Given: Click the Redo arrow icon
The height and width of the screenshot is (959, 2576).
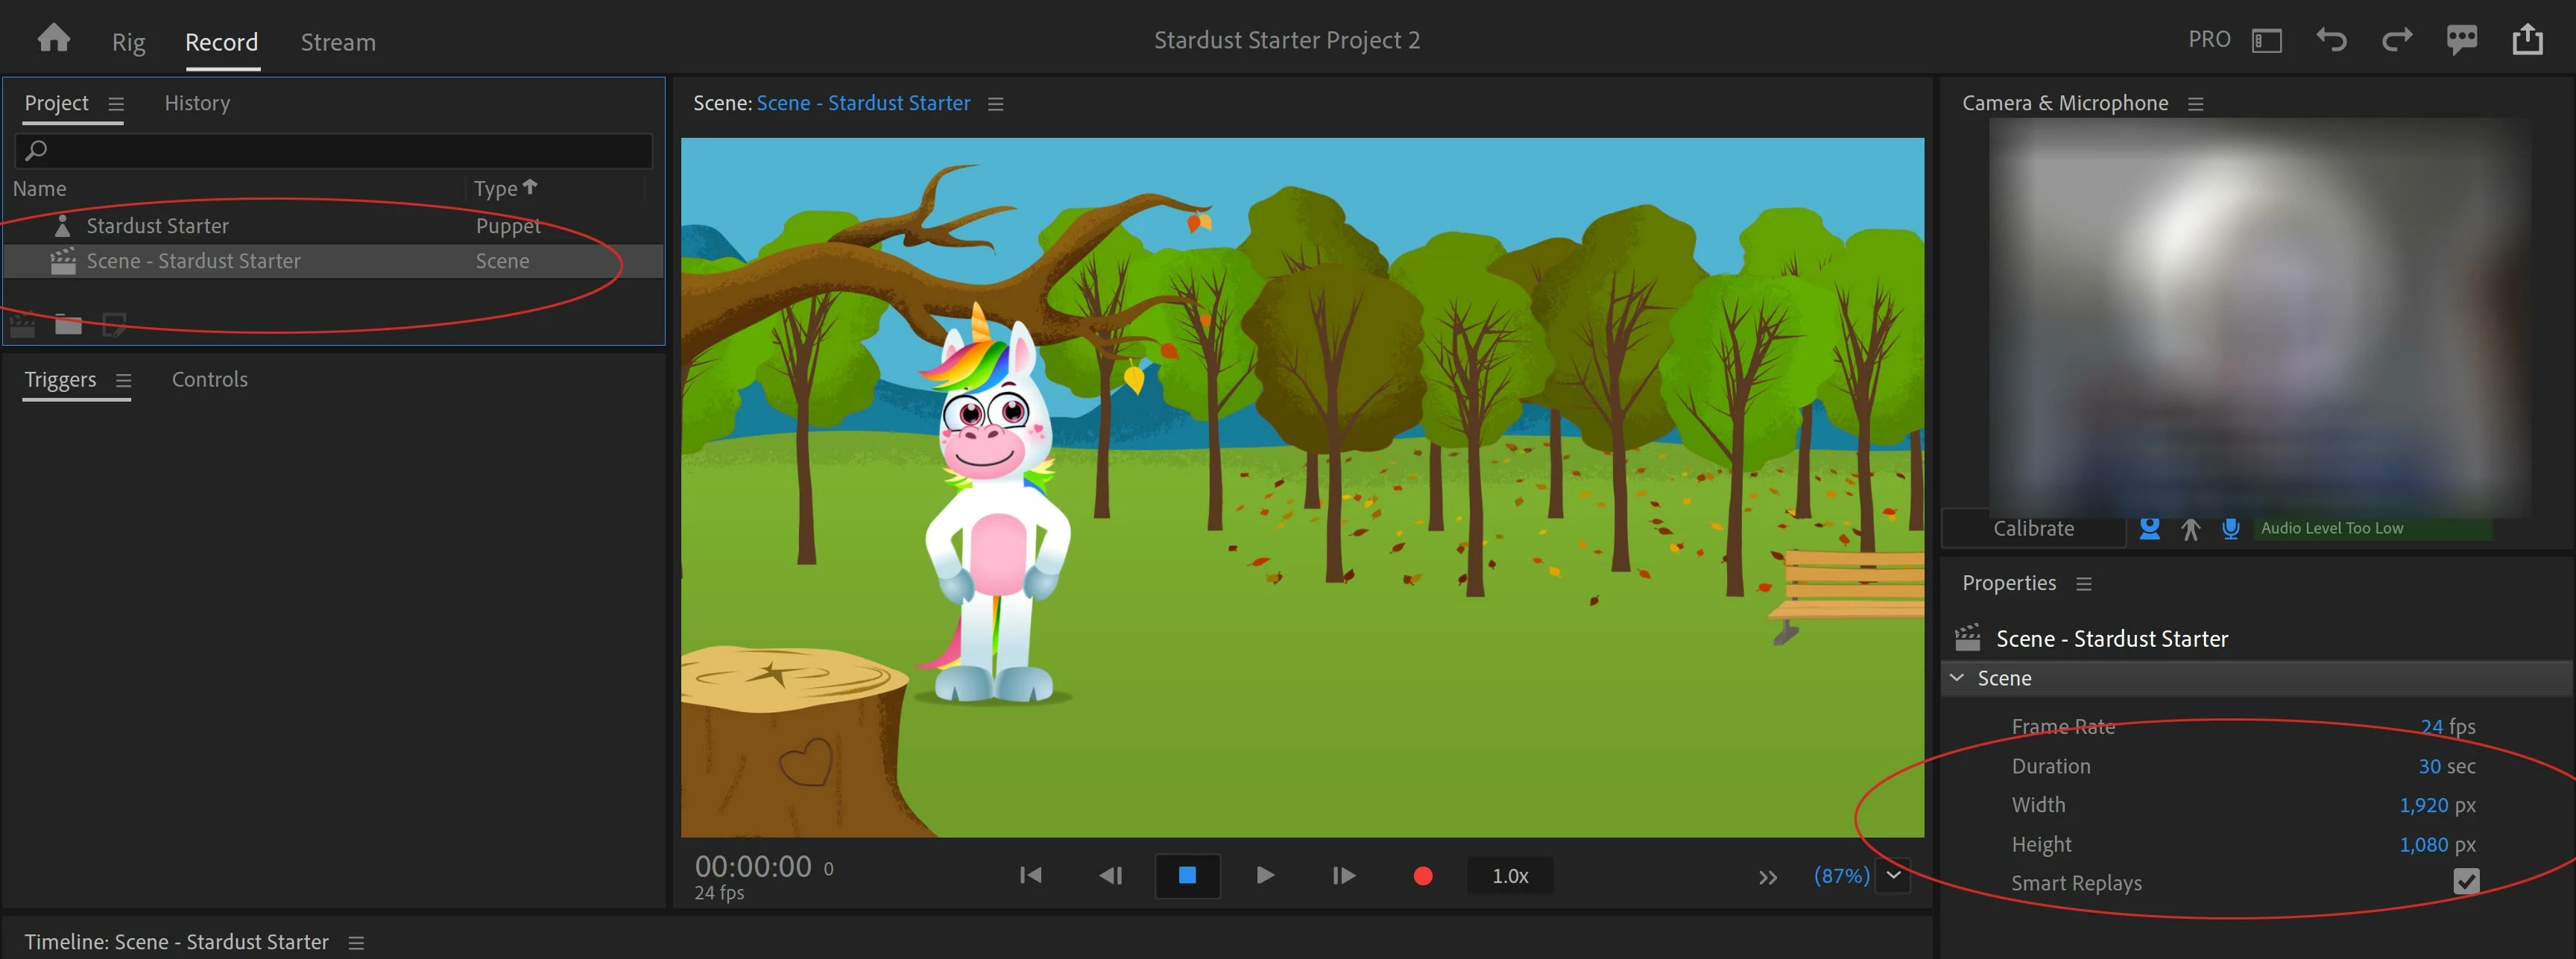Looking at the screenshot, I should [x=2397, y=40].
